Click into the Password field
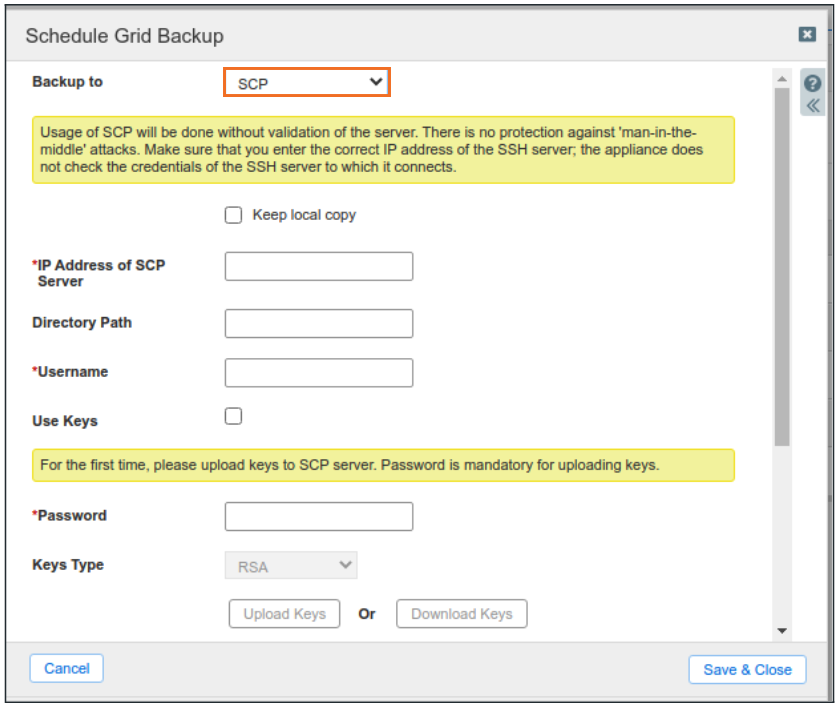Viewport: 839px width, 708px height. coord(318,516)
